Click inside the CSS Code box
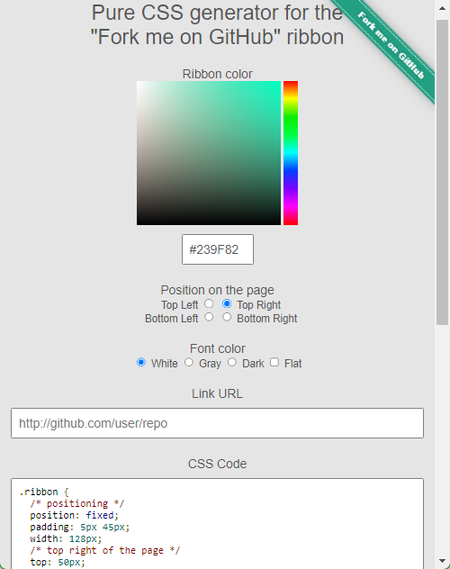 point(217,524)
